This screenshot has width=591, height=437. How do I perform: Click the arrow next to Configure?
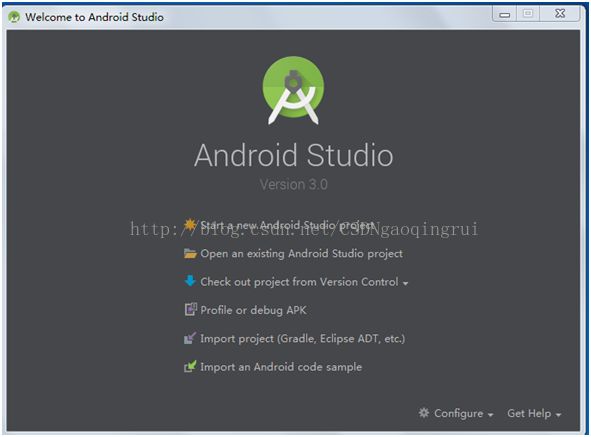click(x=490, y=415)
